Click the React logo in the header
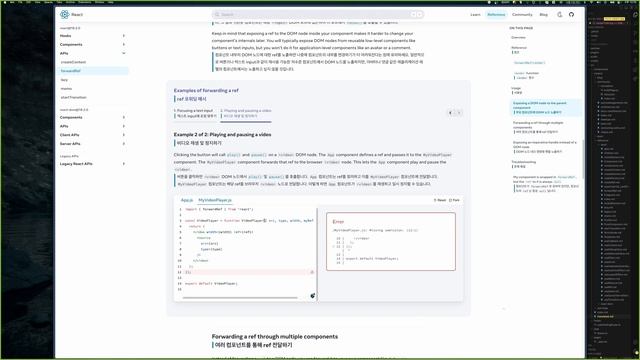Screen dimensions: 640x360 pyautogui.click(x=64, y=14)
